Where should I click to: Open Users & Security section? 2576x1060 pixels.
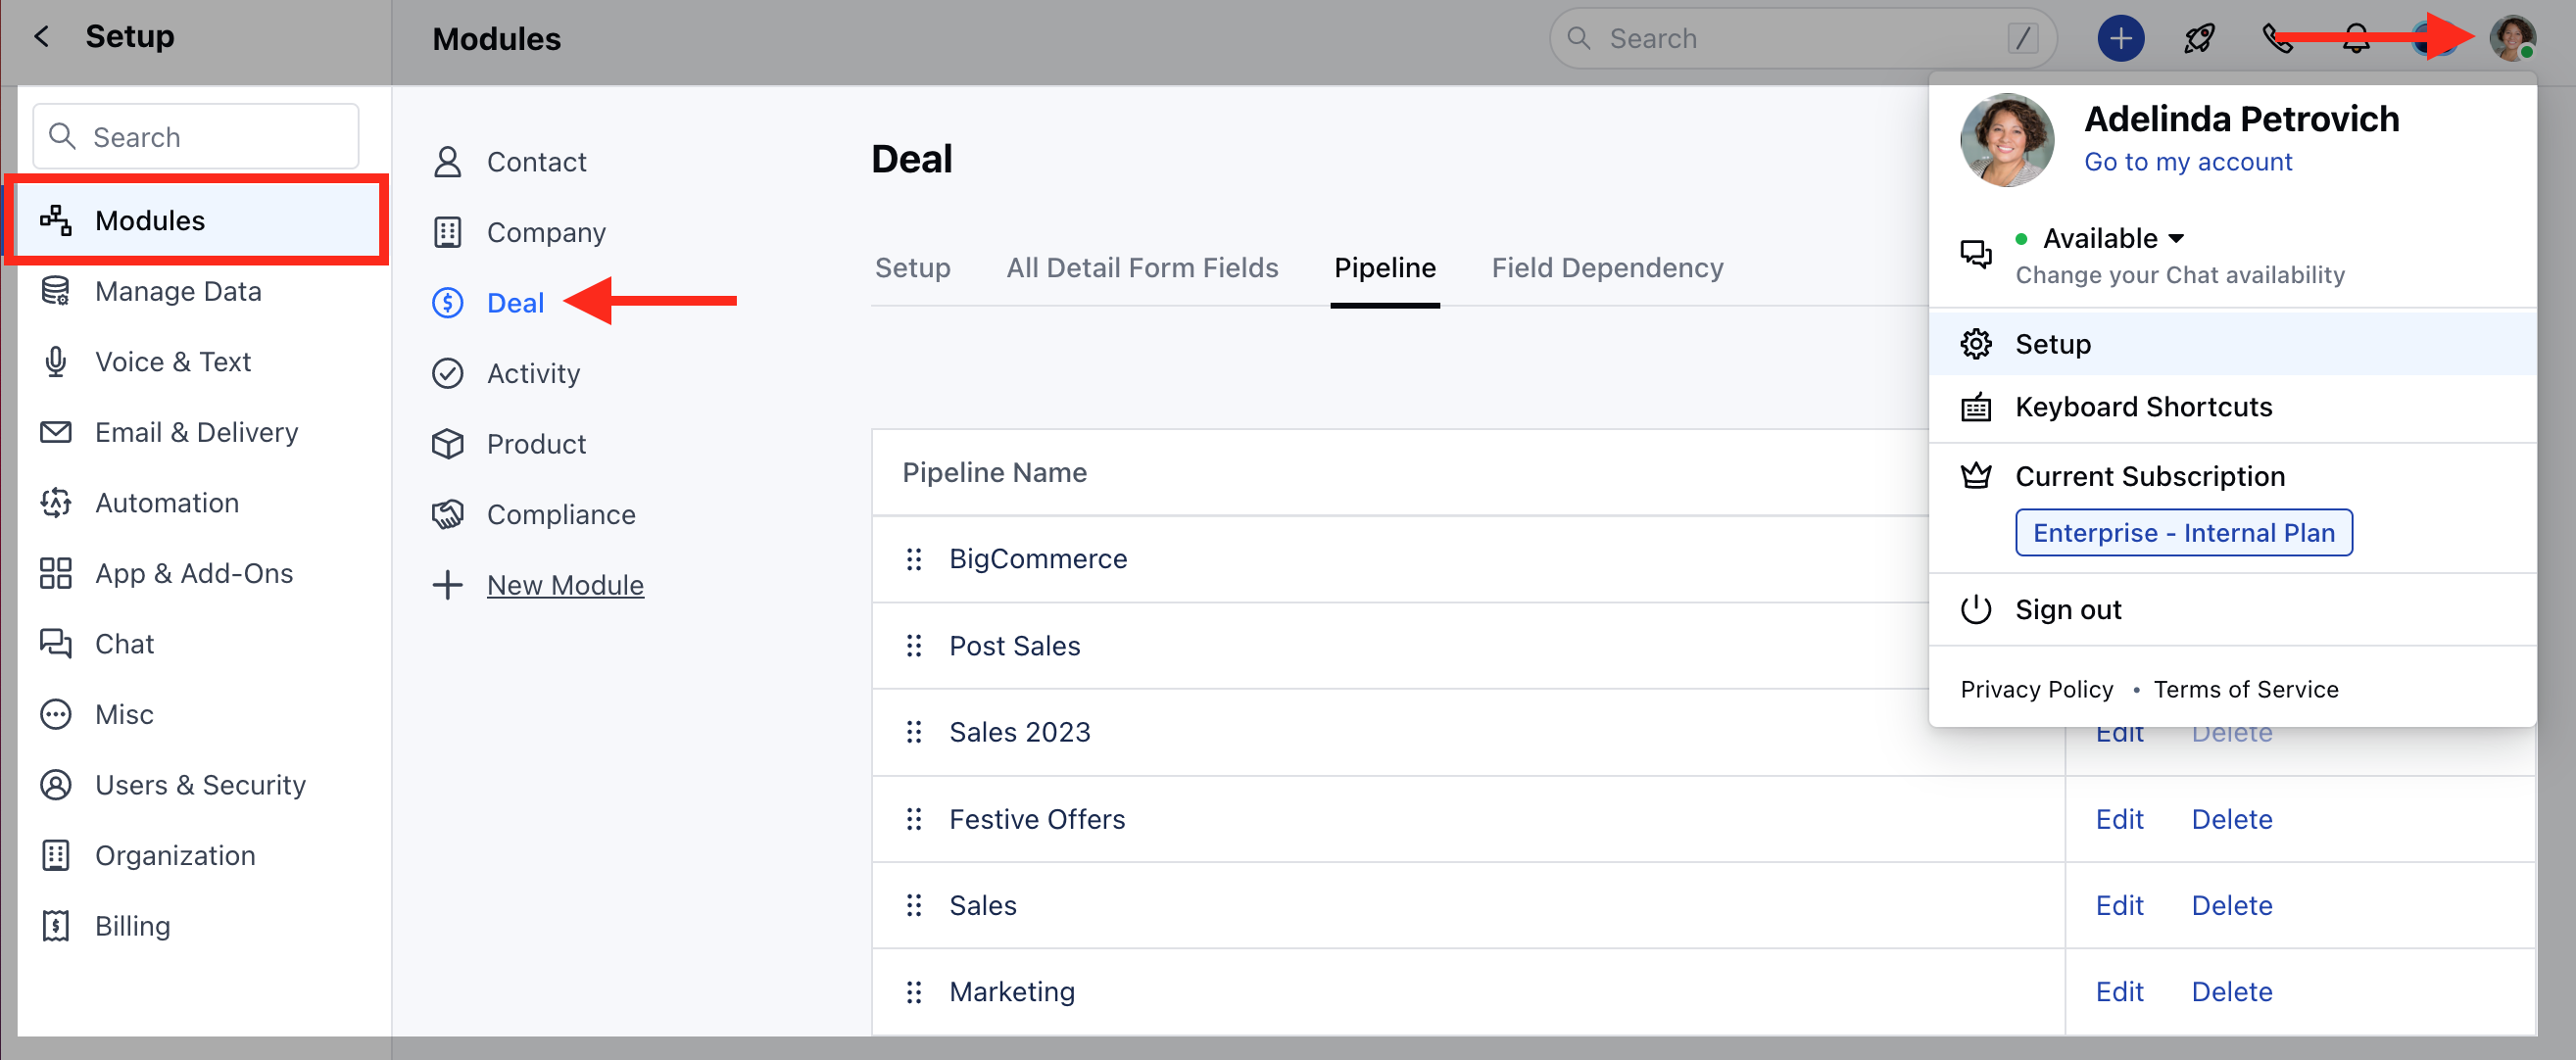199,784
